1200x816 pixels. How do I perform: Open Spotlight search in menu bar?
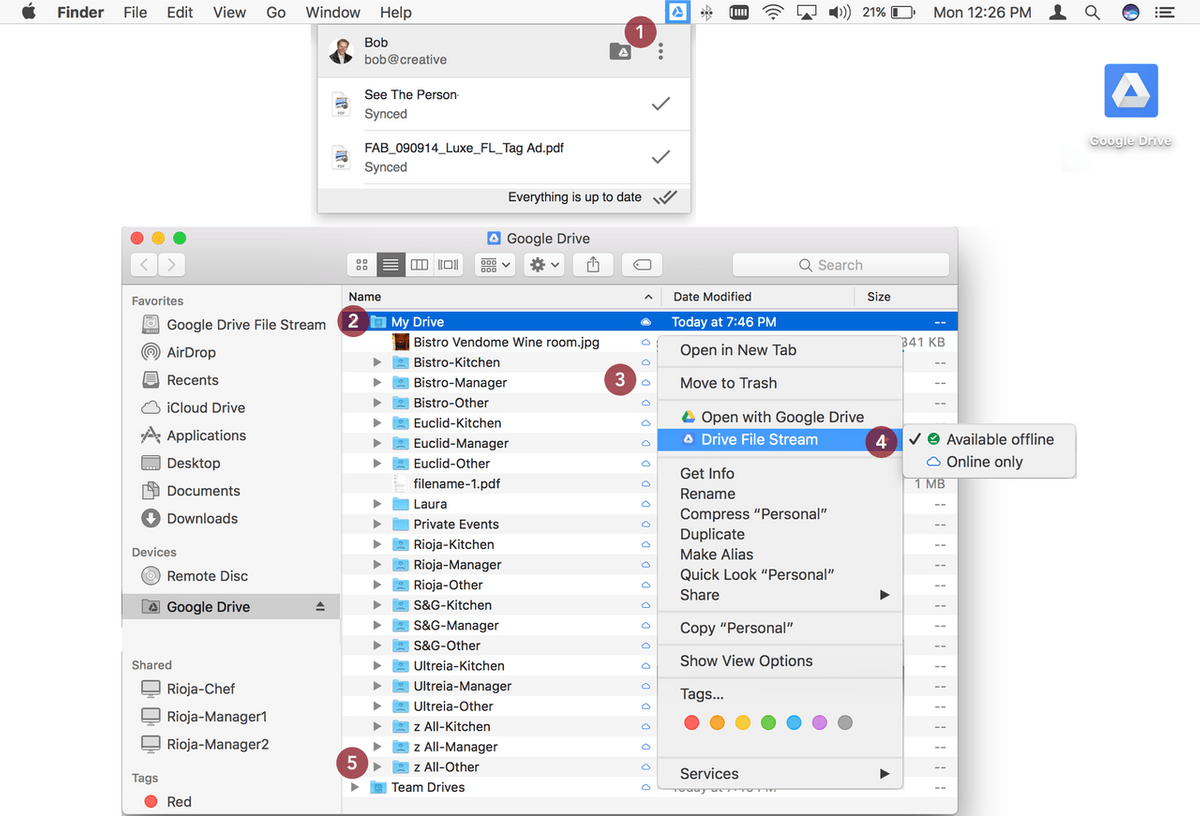tap(1093, 12)
